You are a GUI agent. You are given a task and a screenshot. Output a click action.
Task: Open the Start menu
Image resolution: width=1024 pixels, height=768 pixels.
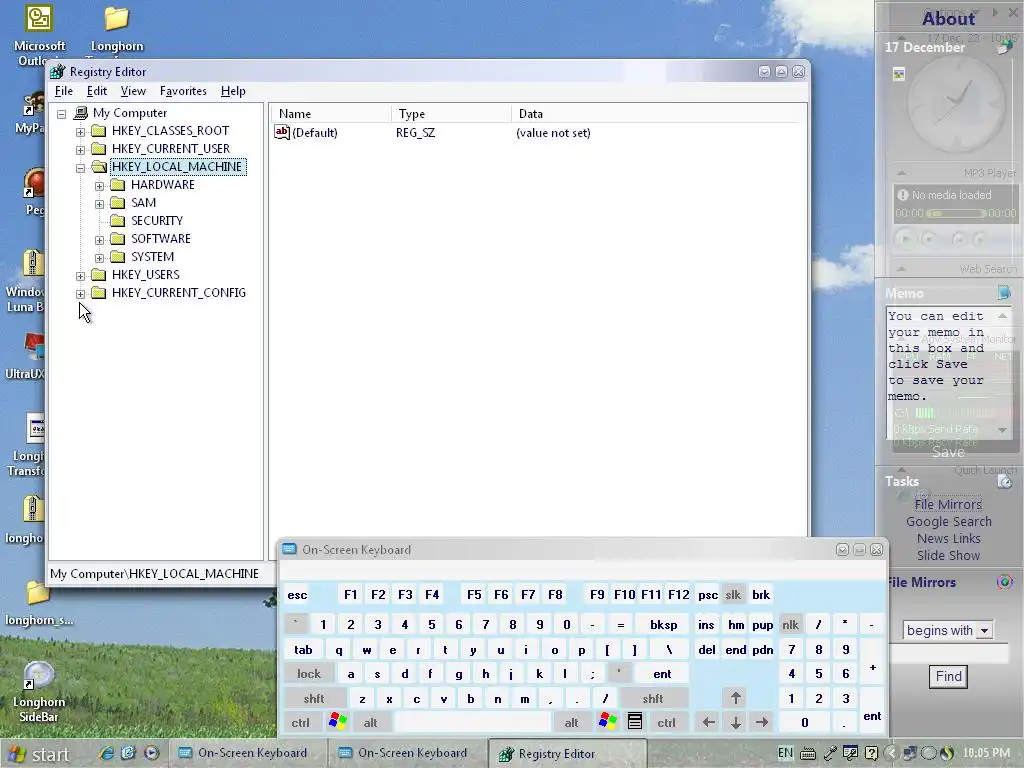click(x=39, y=754)
